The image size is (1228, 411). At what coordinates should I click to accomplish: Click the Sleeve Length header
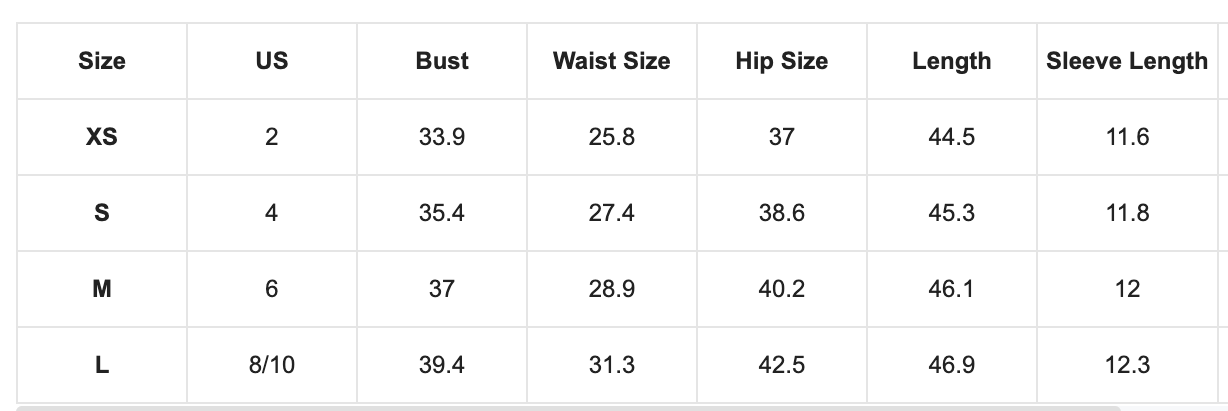[1127, 61]
